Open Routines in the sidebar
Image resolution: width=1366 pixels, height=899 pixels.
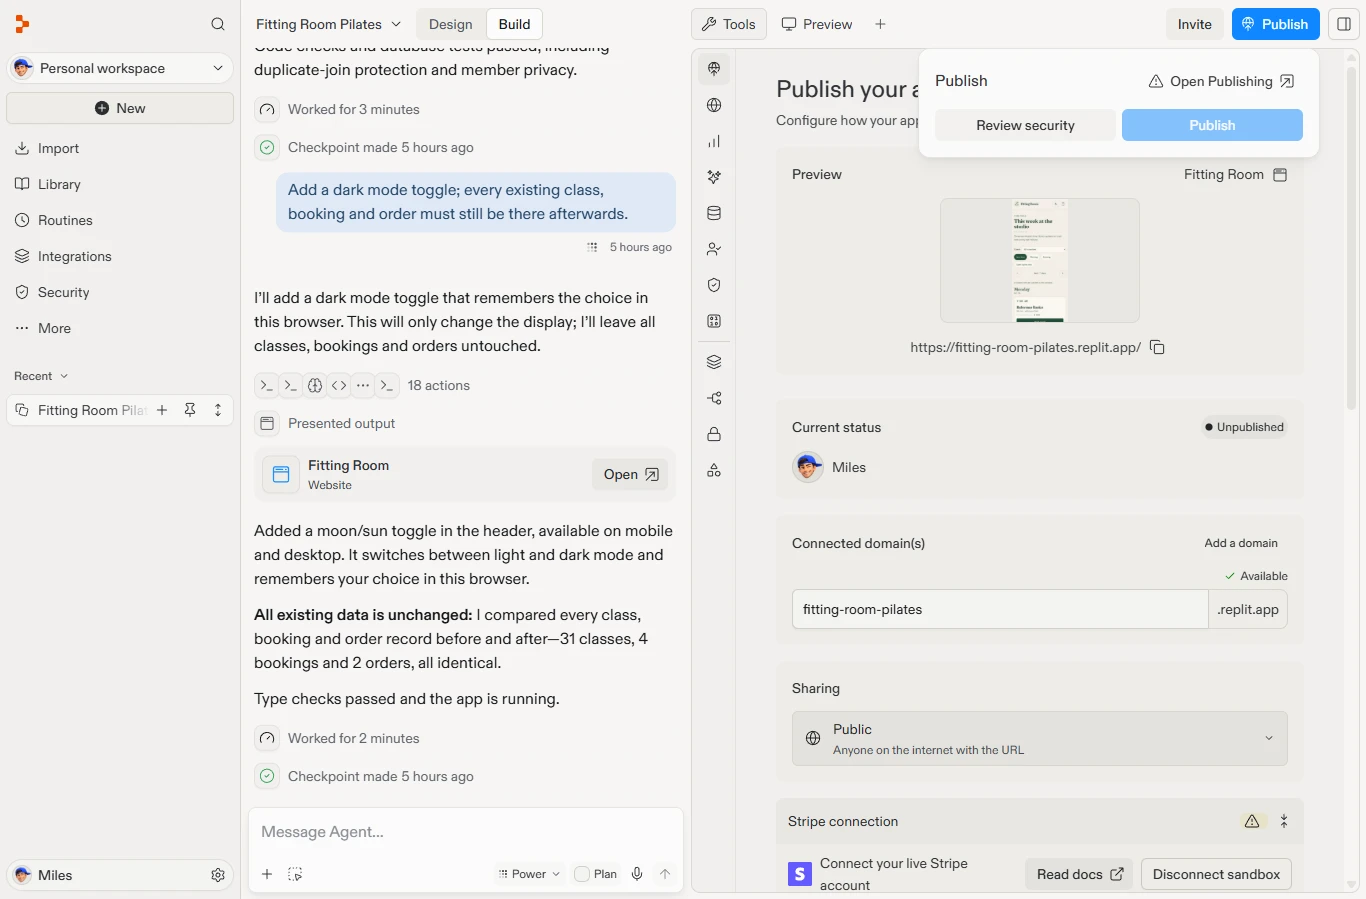click(65, 220)
